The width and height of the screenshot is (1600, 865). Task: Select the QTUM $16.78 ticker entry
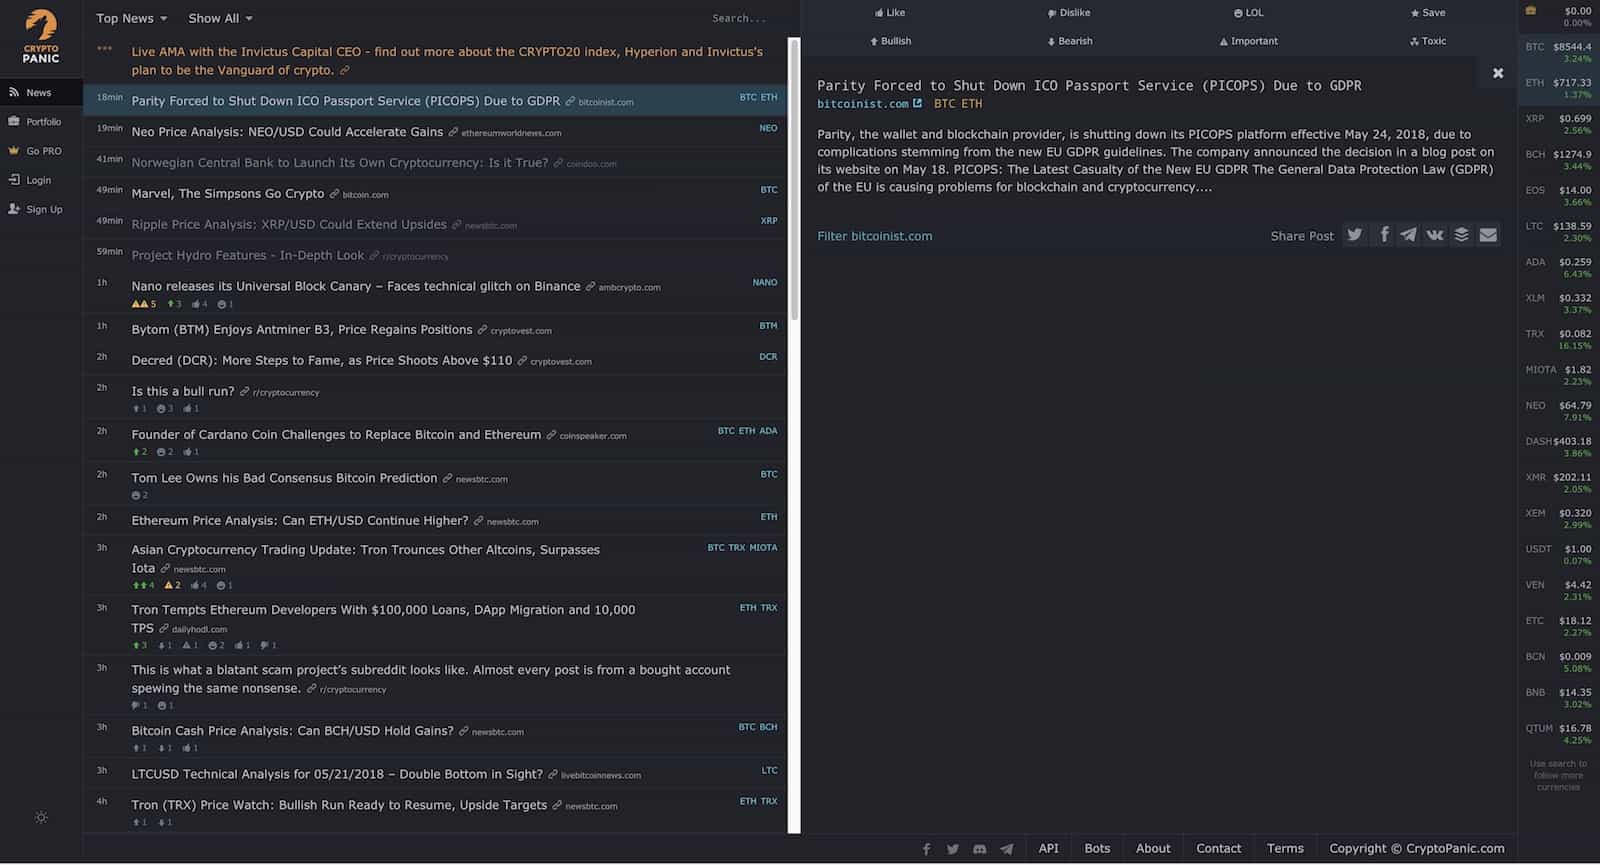click(x=1558, y=734)
